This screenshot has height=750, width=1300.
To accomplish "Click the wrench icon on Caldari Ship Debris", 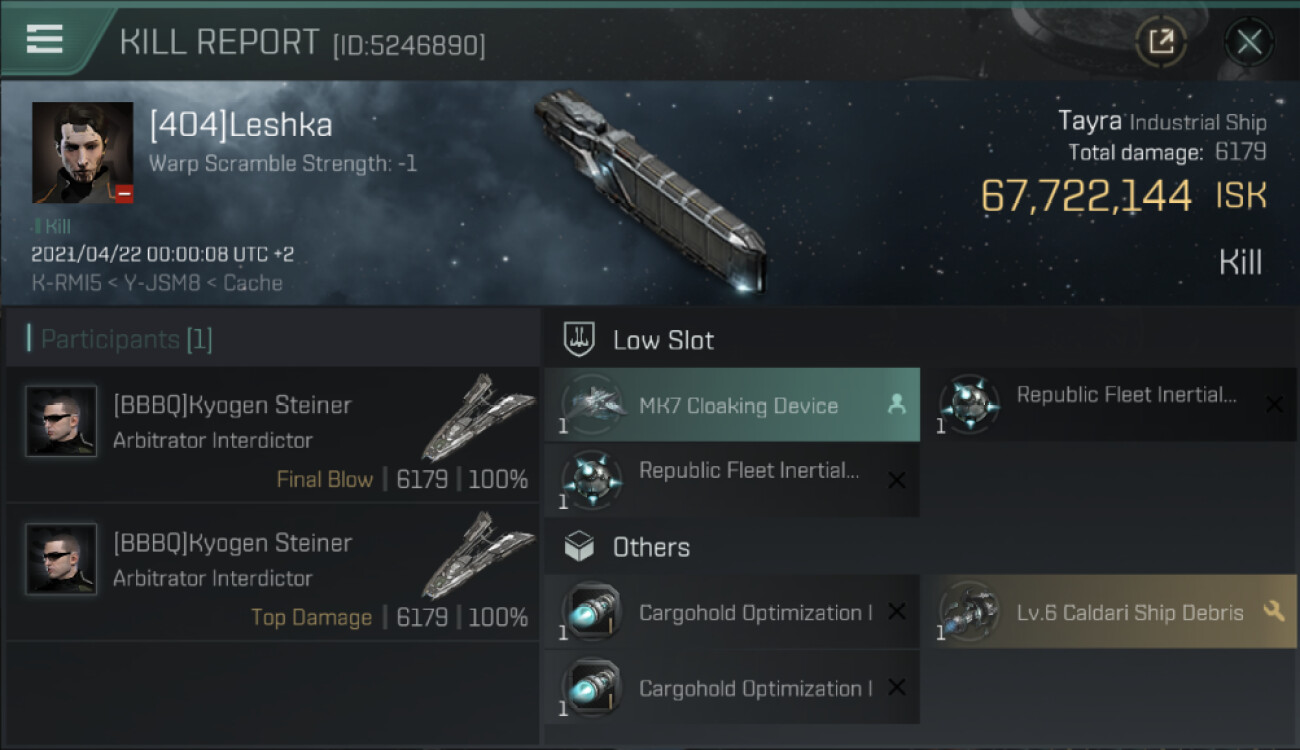I will pyautogui.click(x=1273, y=611).
